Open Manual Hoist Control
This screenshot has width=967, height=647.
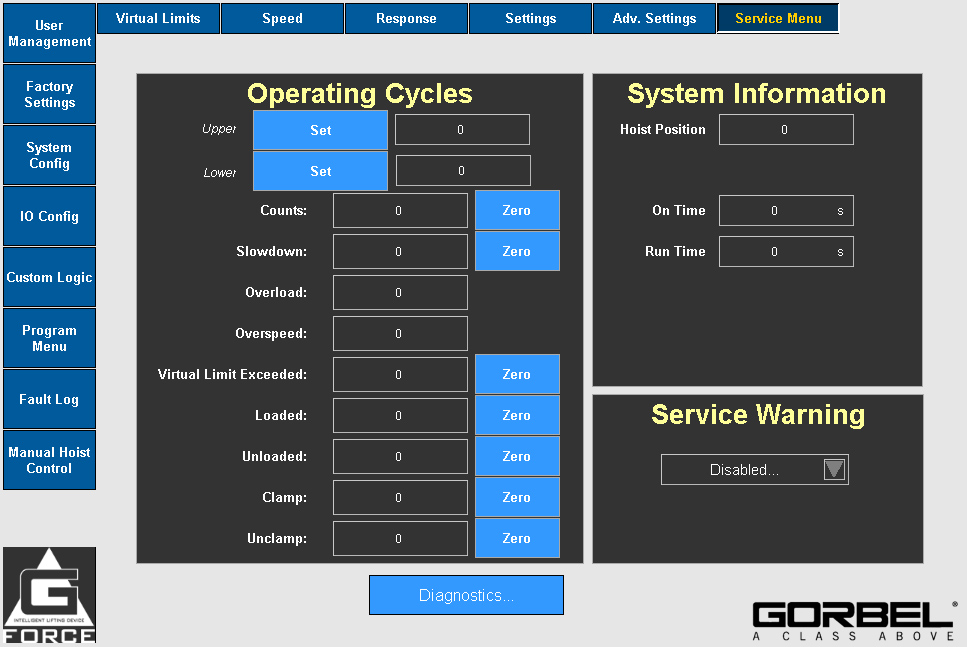pos(49,460)
